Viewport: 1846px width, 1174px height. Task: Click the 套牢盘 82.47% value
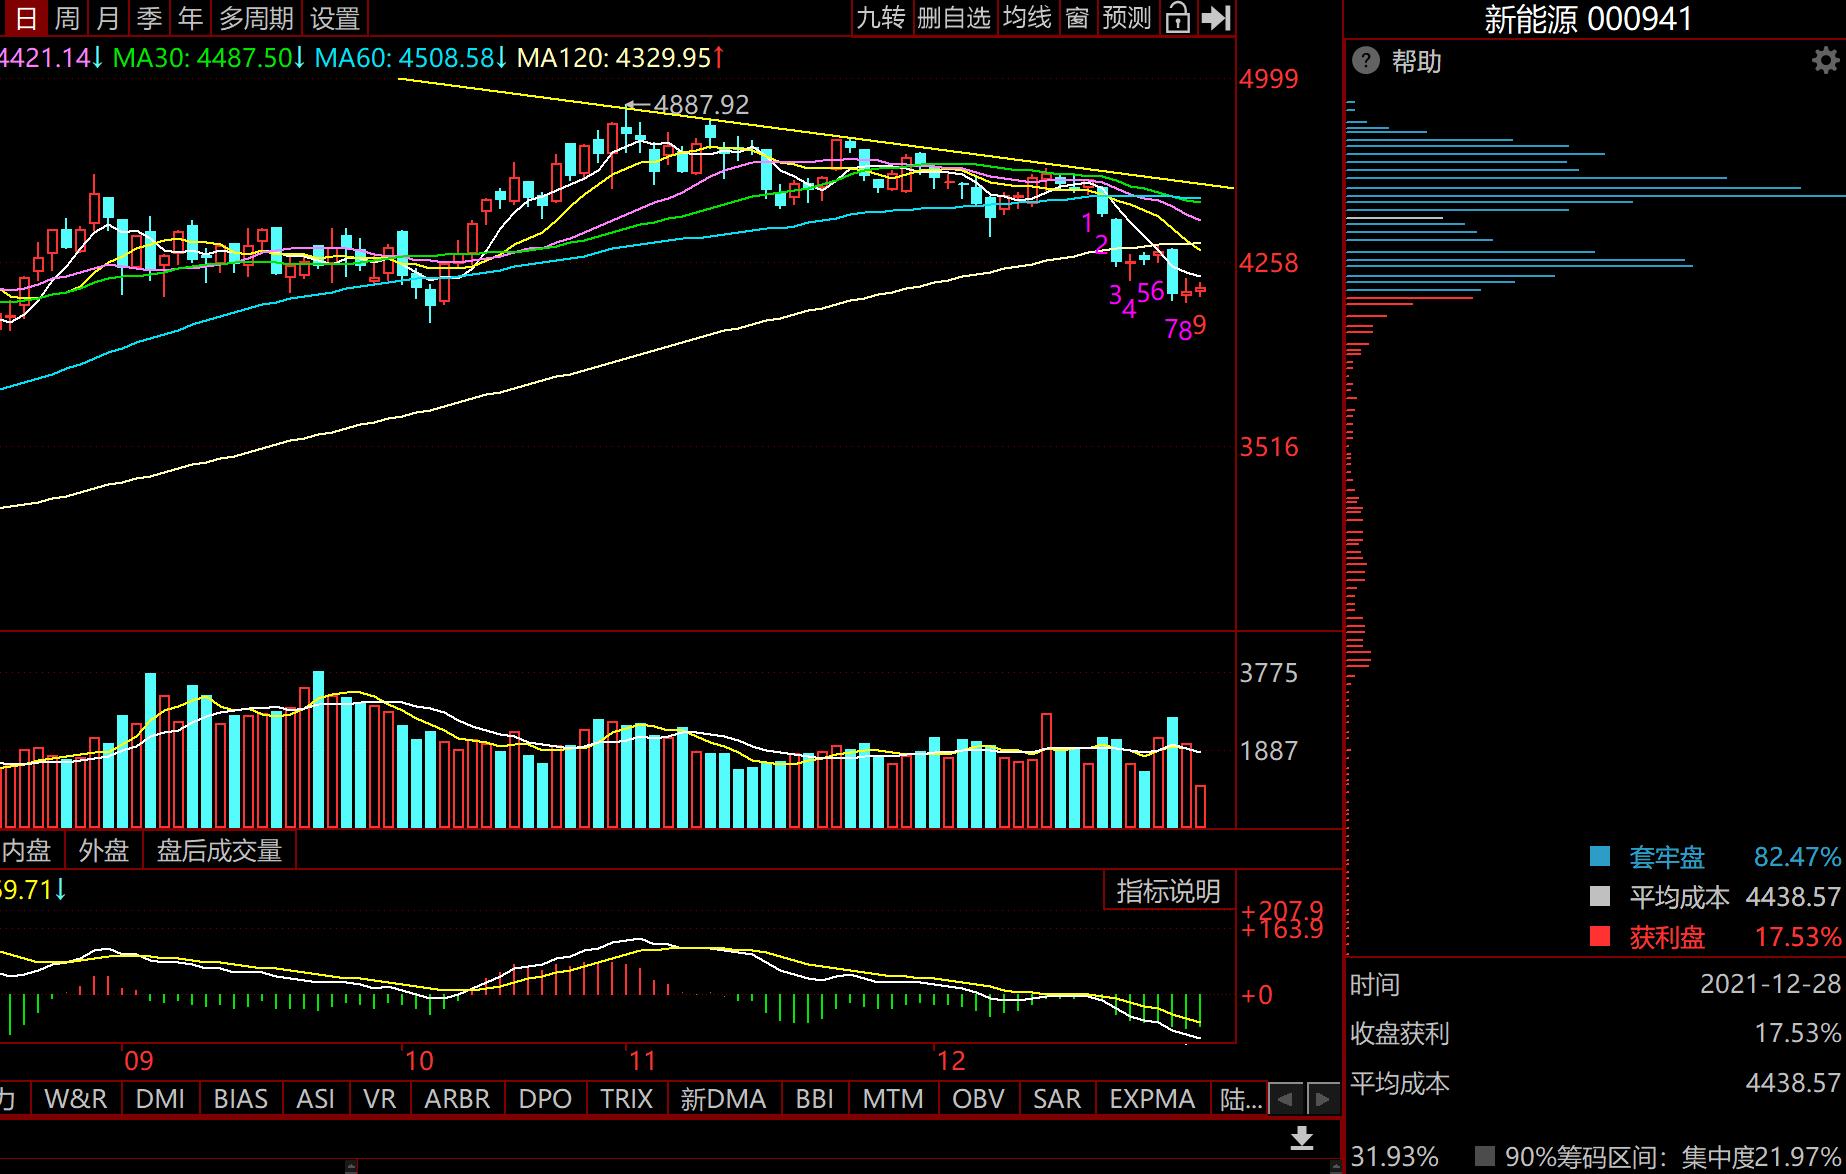[x=1797, y=857]
